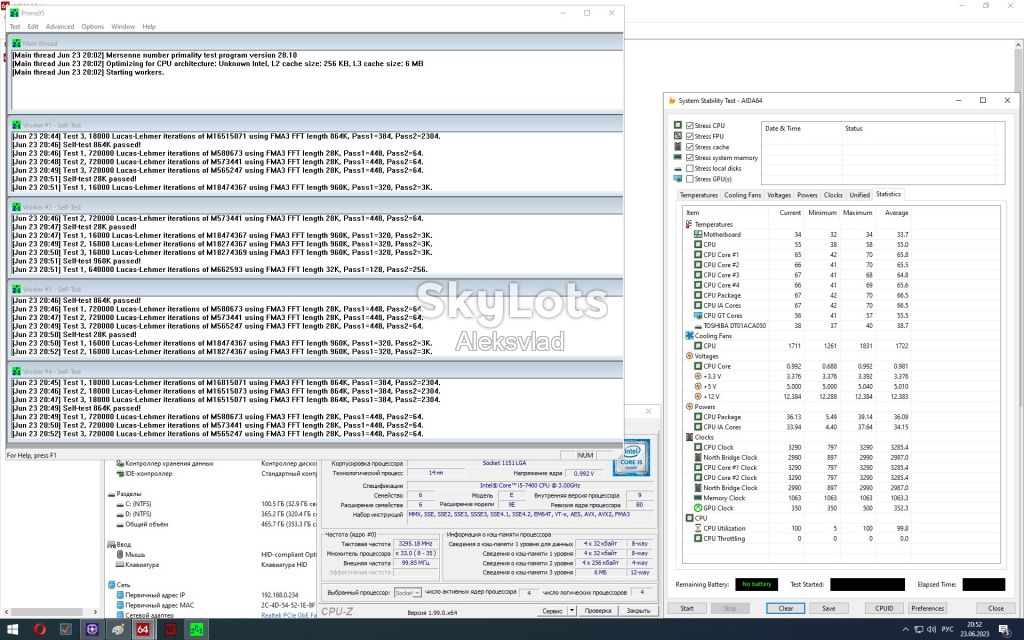Open the Test menu in Prime95
The height and width of the screenshot is (640, 1024).
pyautogui.click(x=14, y=27)
